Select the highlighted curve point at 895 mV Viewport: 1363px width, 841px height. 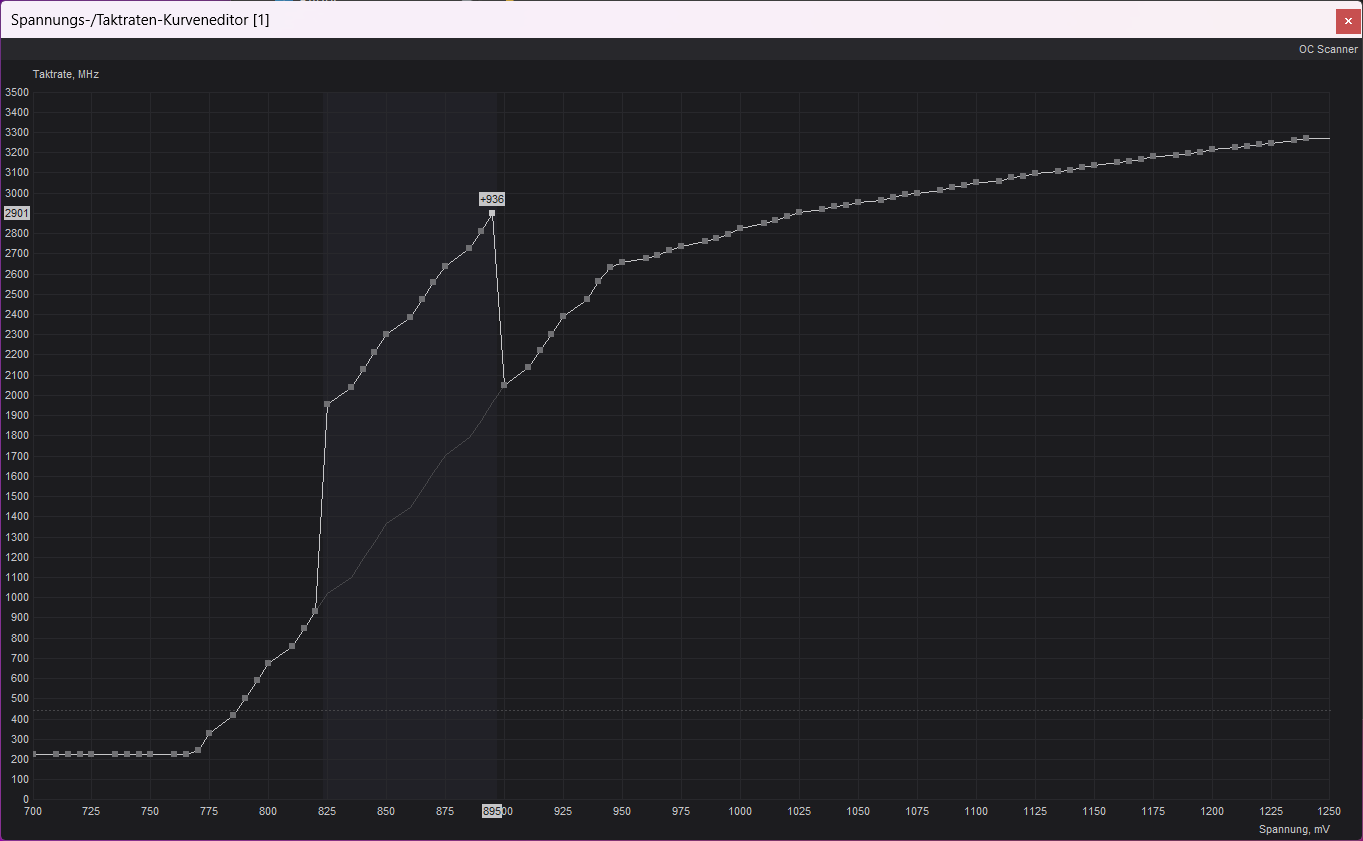pyautogui.click(x=492, y=213)
